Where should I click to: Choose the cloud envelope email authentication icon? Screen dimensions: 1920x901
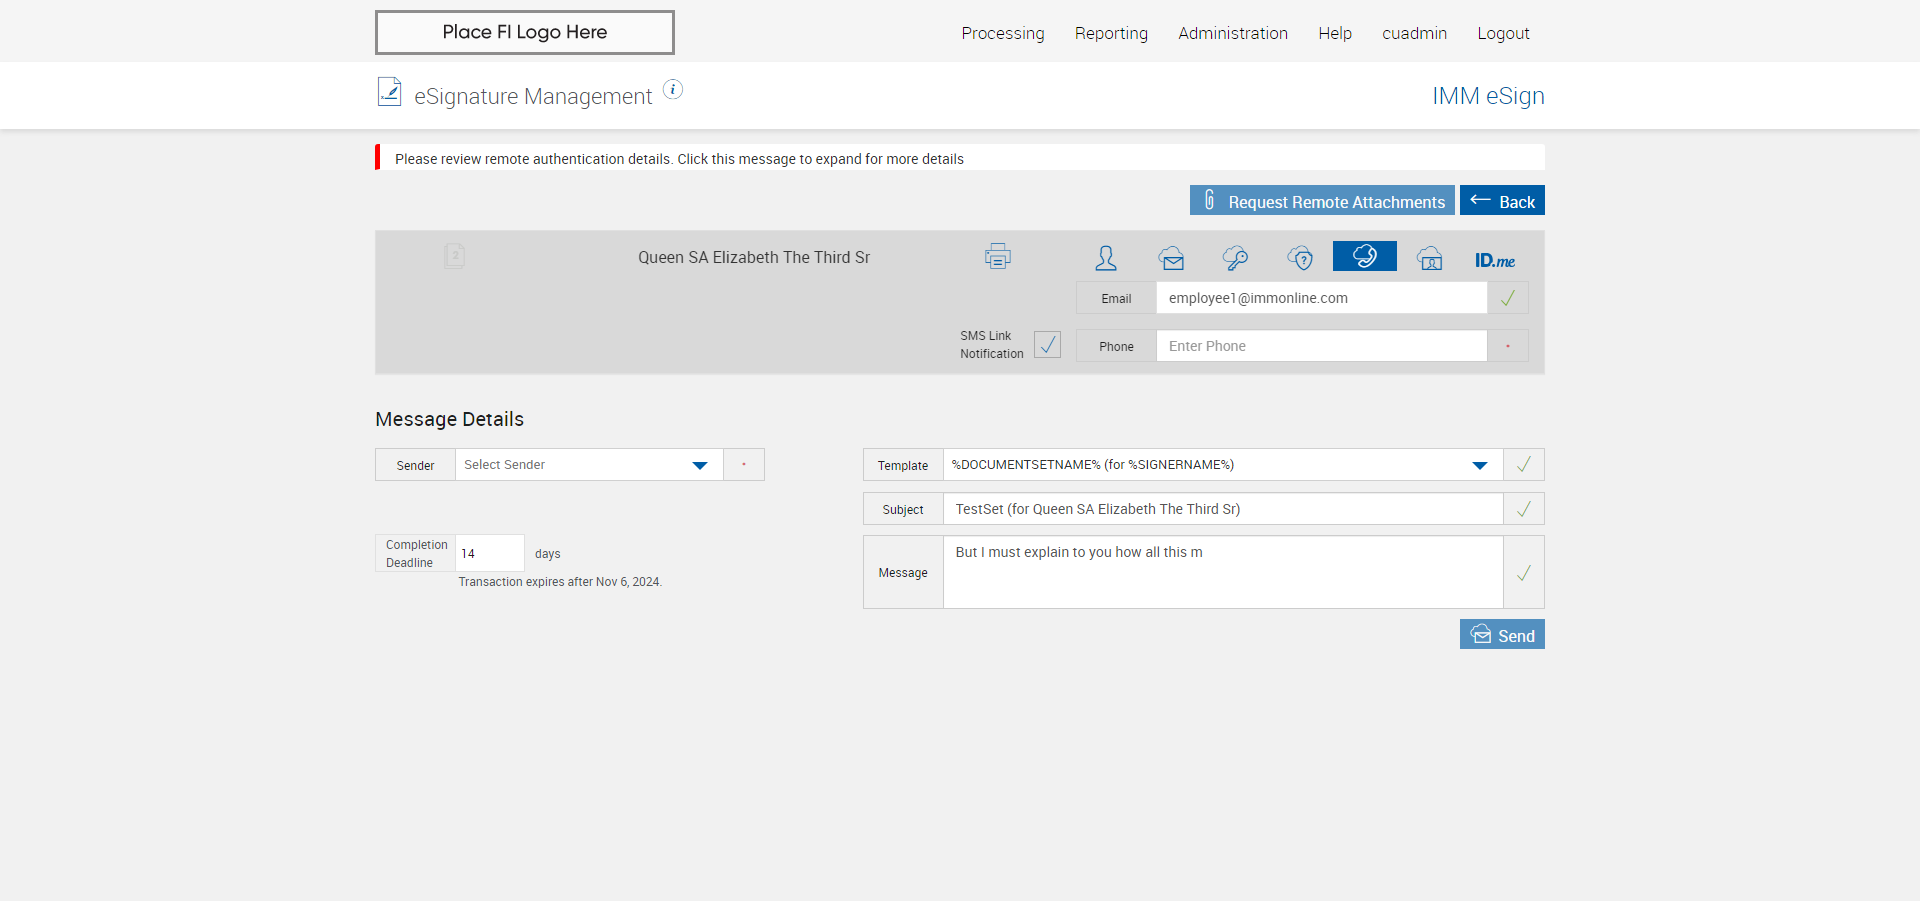pyautogui.click(x=1171, y=258)
